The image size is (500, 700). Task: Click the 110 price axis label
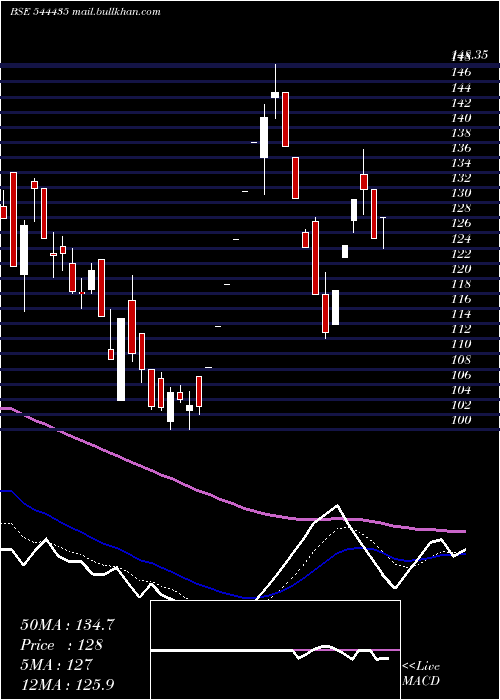pyautogui.click(x=462, y=344)
